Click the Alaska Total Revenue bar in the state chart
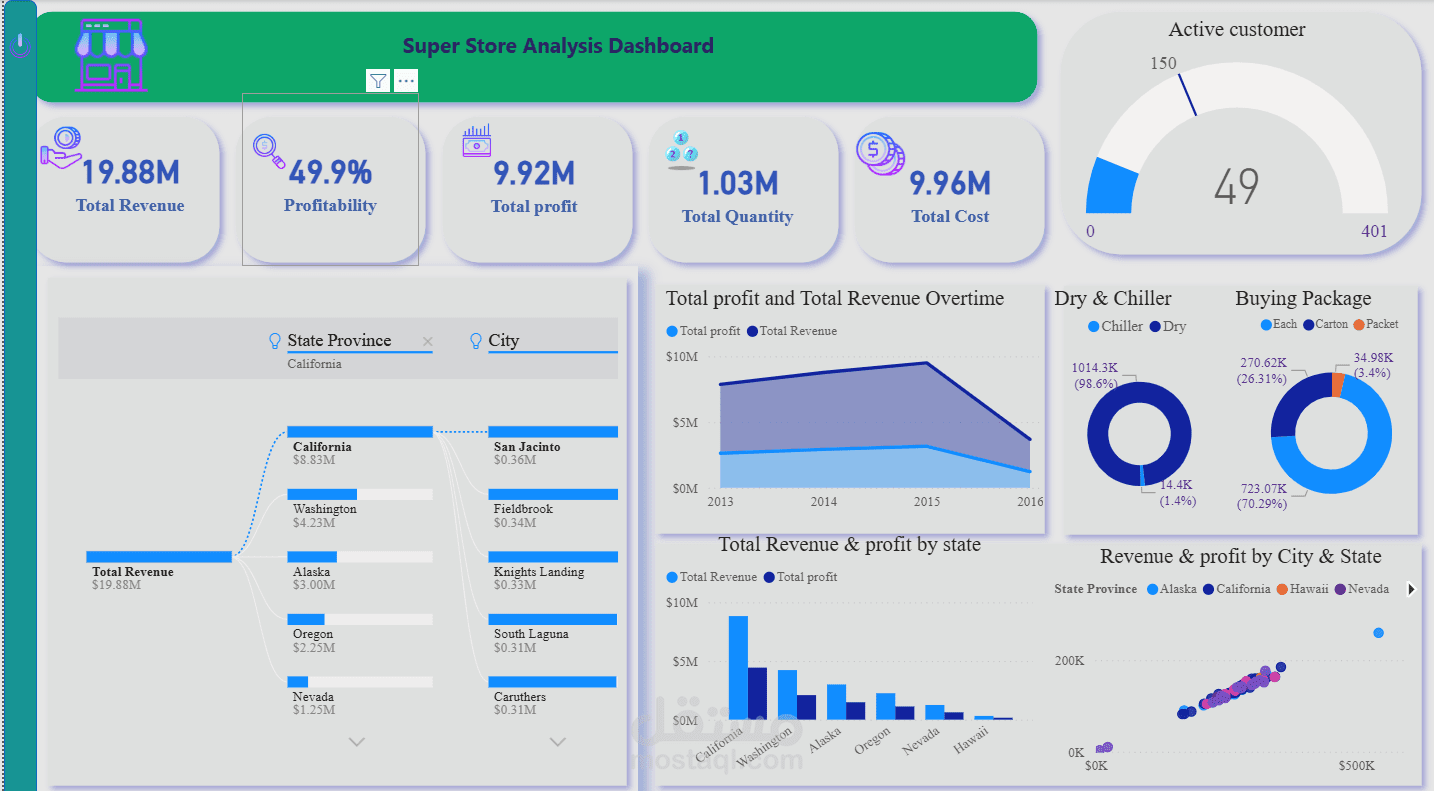 [x=836, y=702]
